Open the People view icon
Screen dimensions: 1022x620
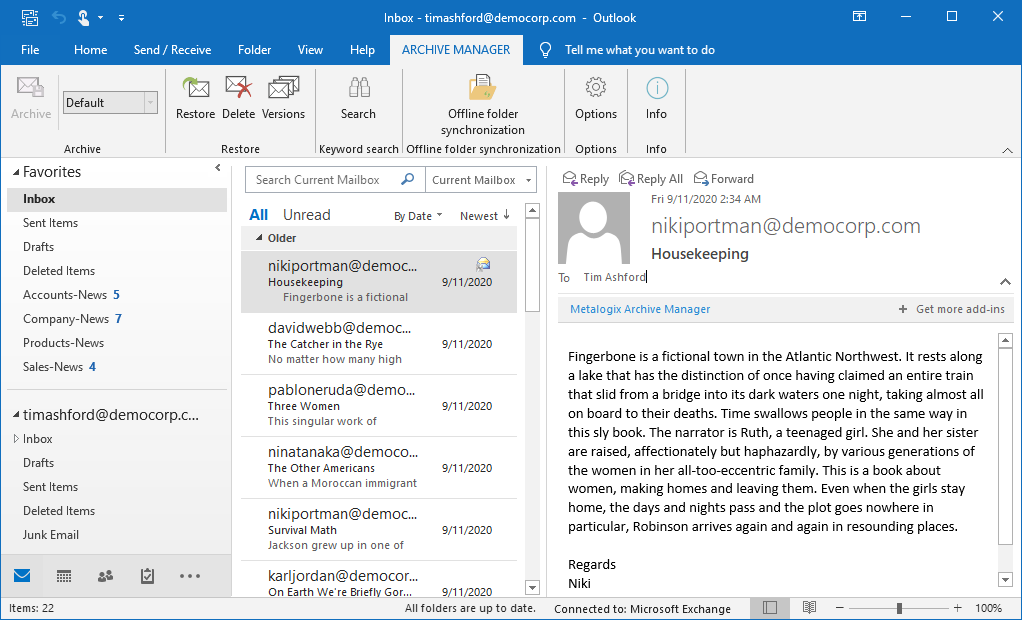(105, 576)
